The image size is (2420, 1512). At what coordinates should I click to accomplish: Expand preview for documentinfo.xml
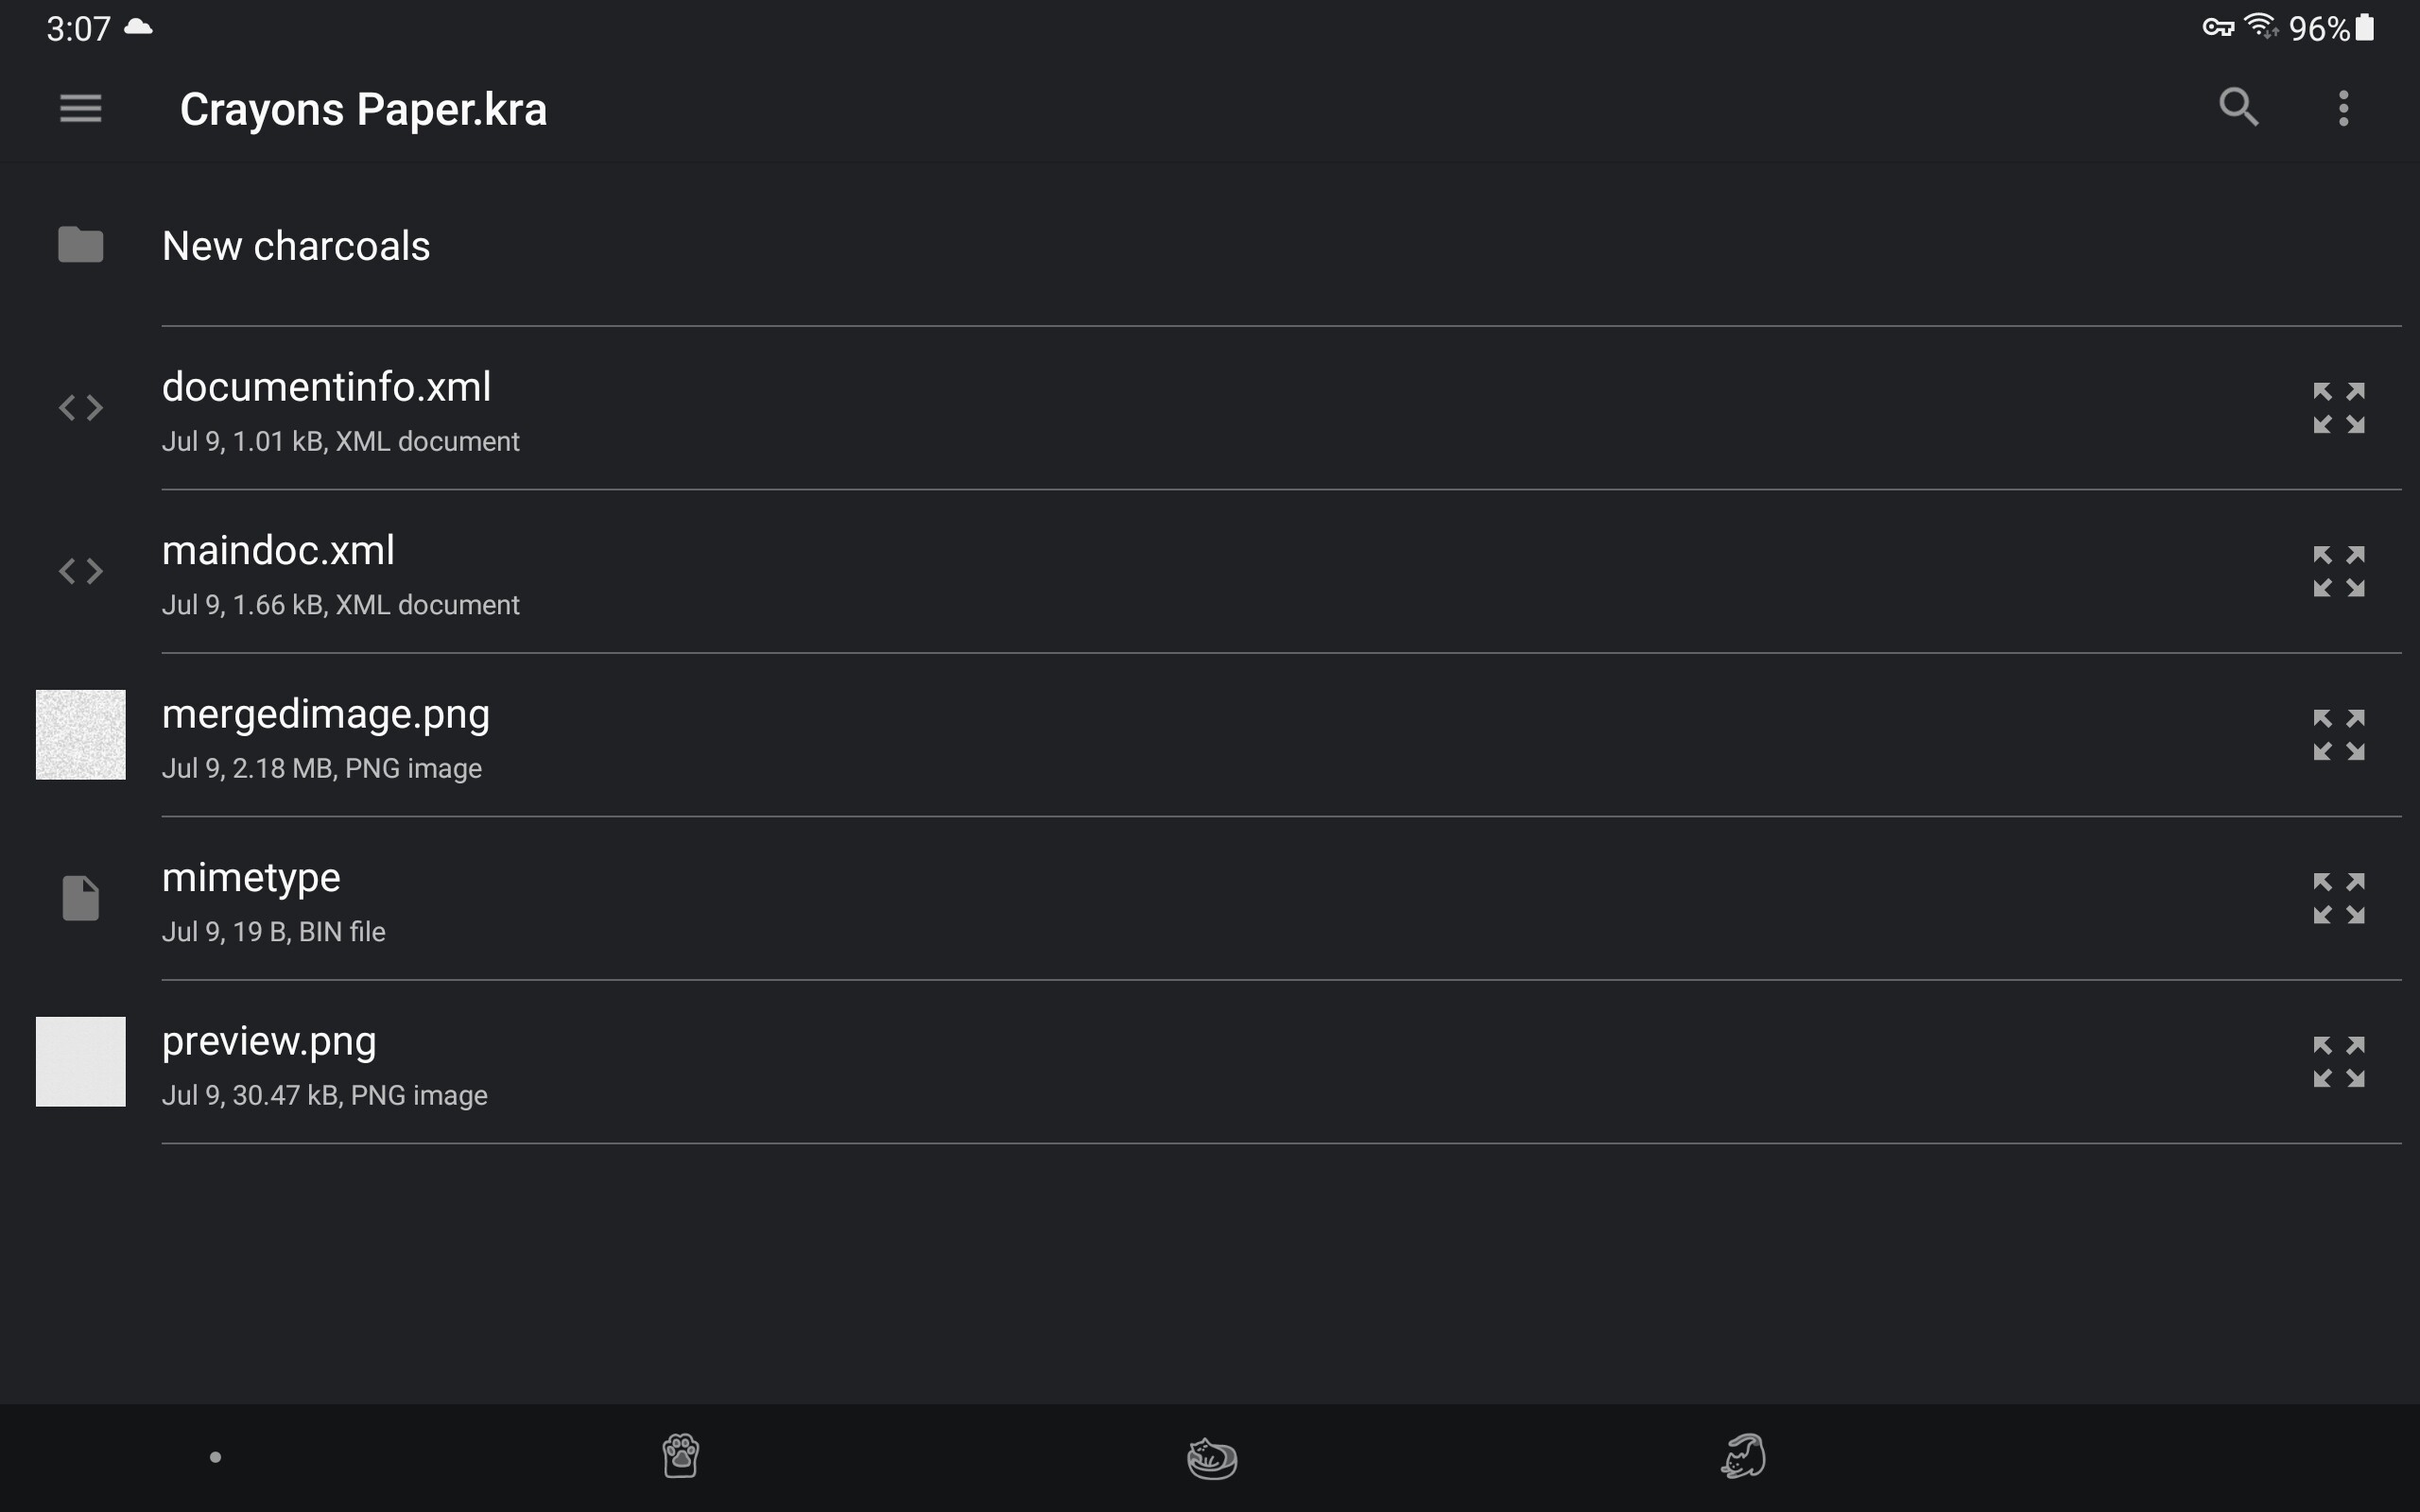pos(2339,408)
